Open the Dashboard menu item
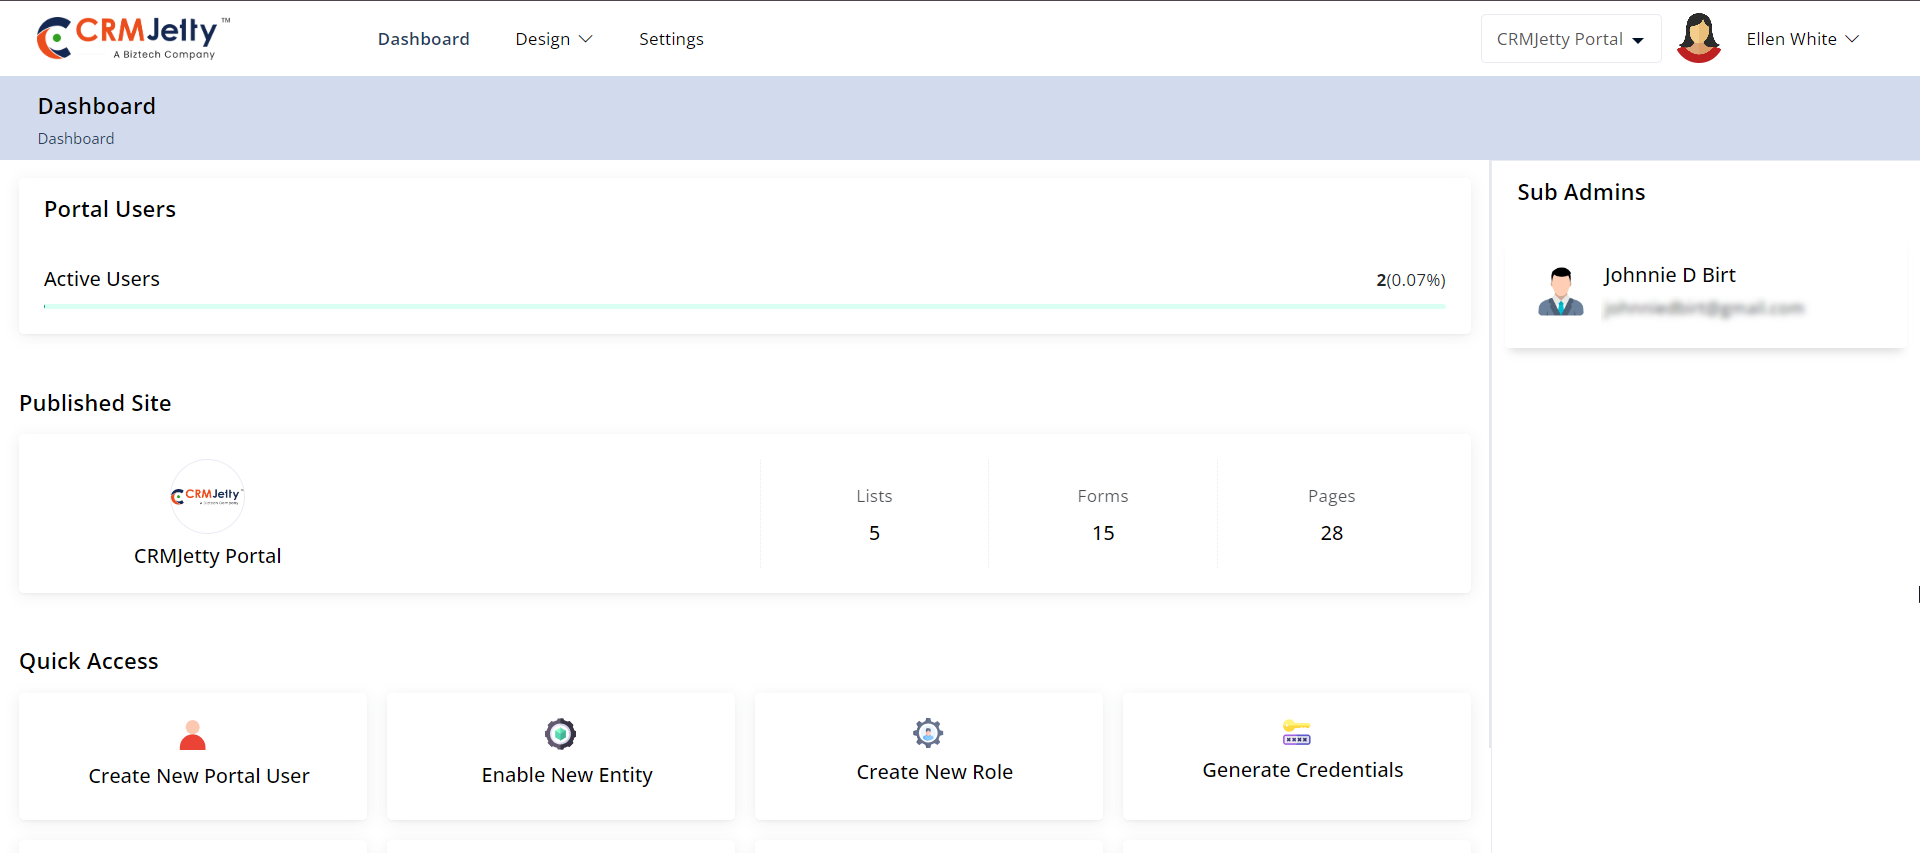Image resolution: width=1920 pixels, height=853 pixels. click(423, 39)
